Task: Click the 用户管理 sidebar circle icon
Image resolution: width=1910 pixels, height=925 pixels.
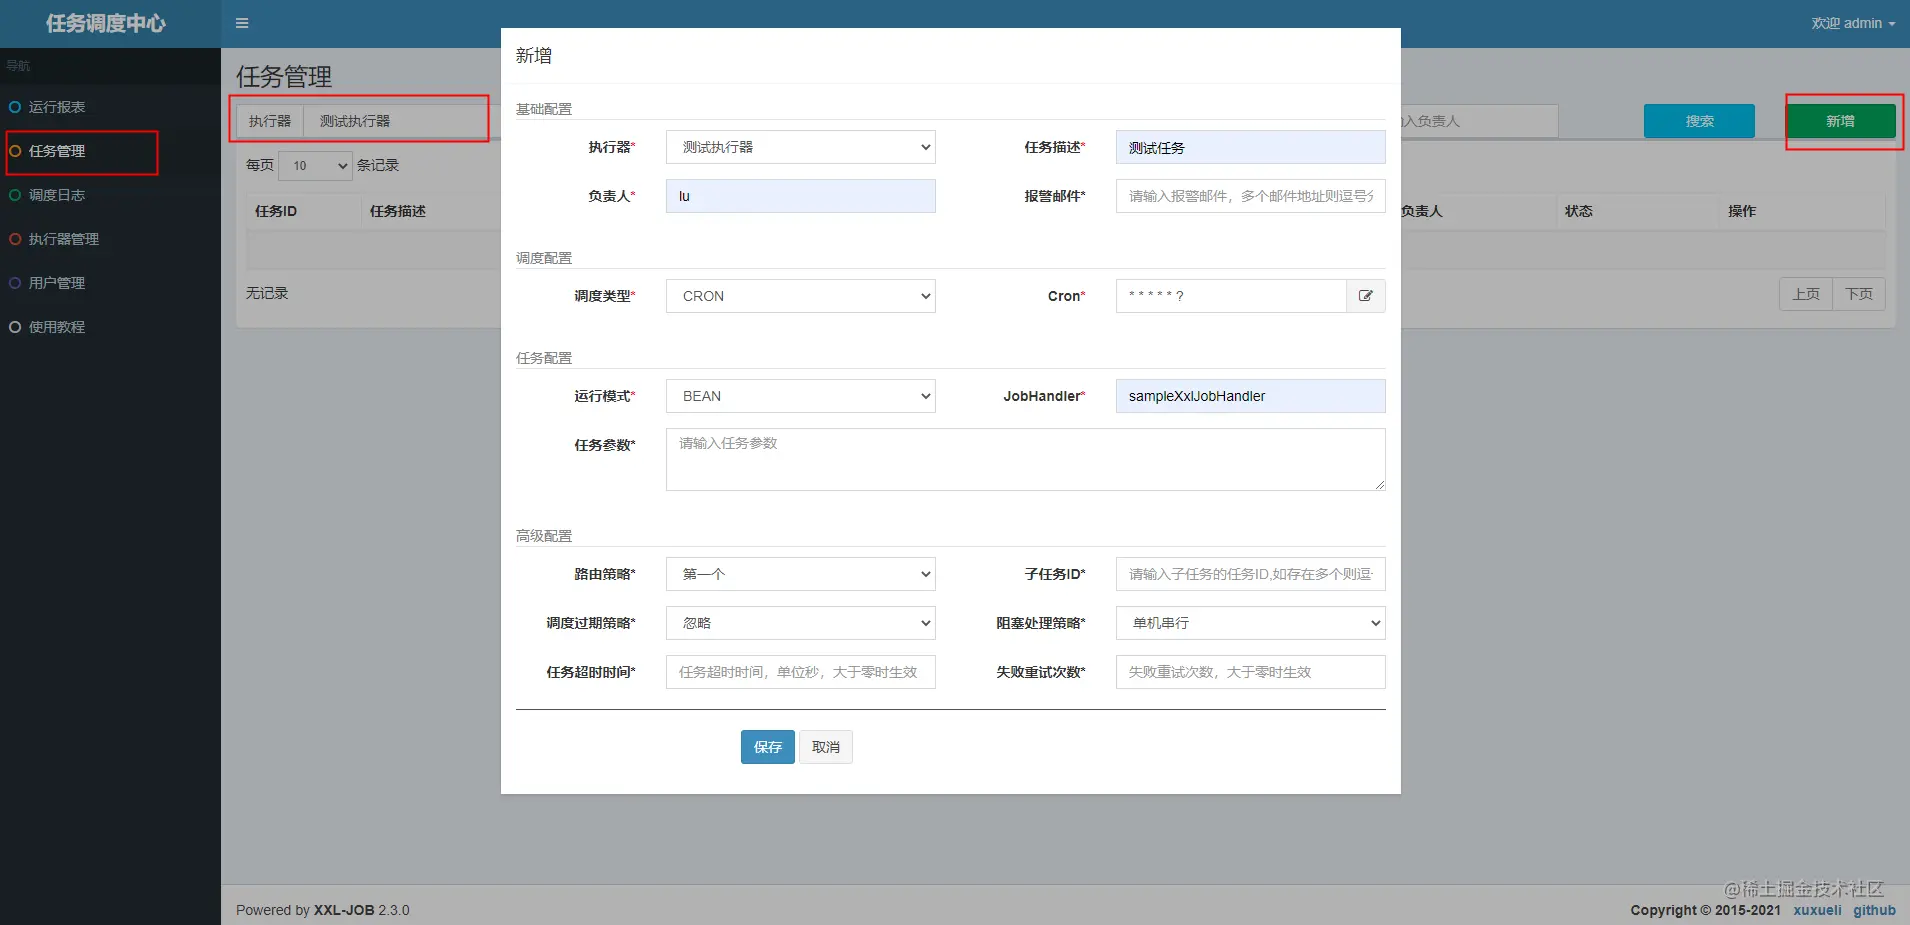Action: click(15, 283)
